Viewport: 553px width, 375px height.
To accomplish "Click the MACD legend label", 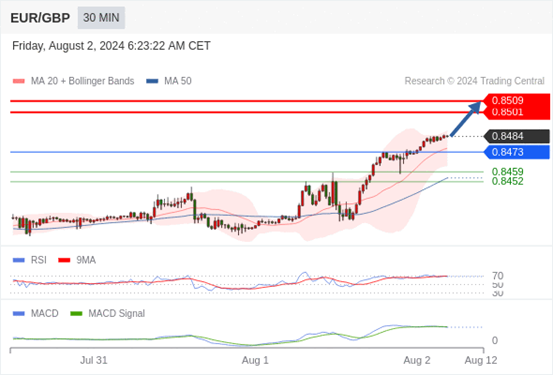I will tap(44, 313).
